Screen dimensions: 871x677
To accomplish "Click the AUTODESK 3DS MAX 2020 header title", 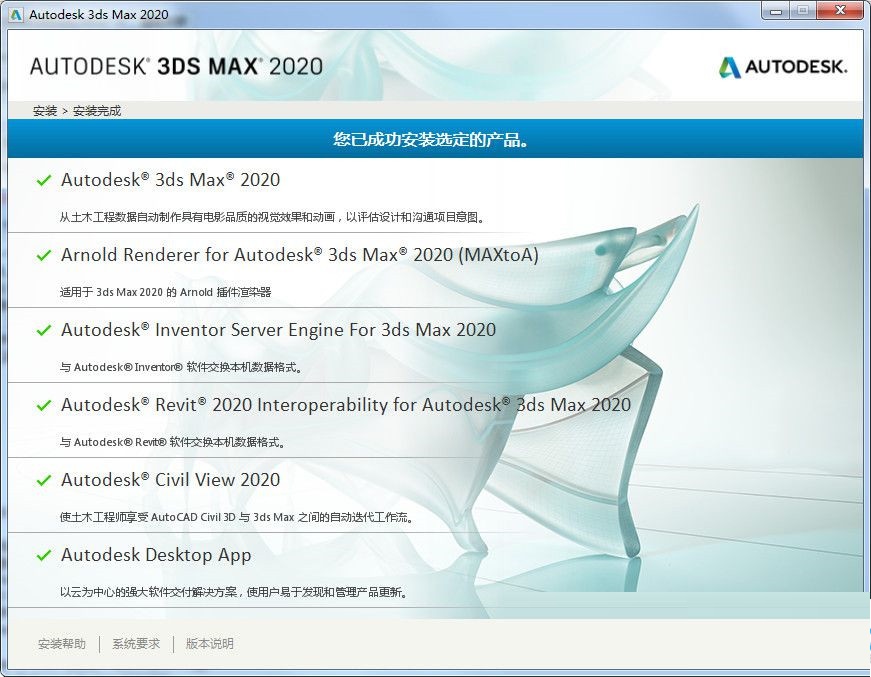I will coord(176,67).
